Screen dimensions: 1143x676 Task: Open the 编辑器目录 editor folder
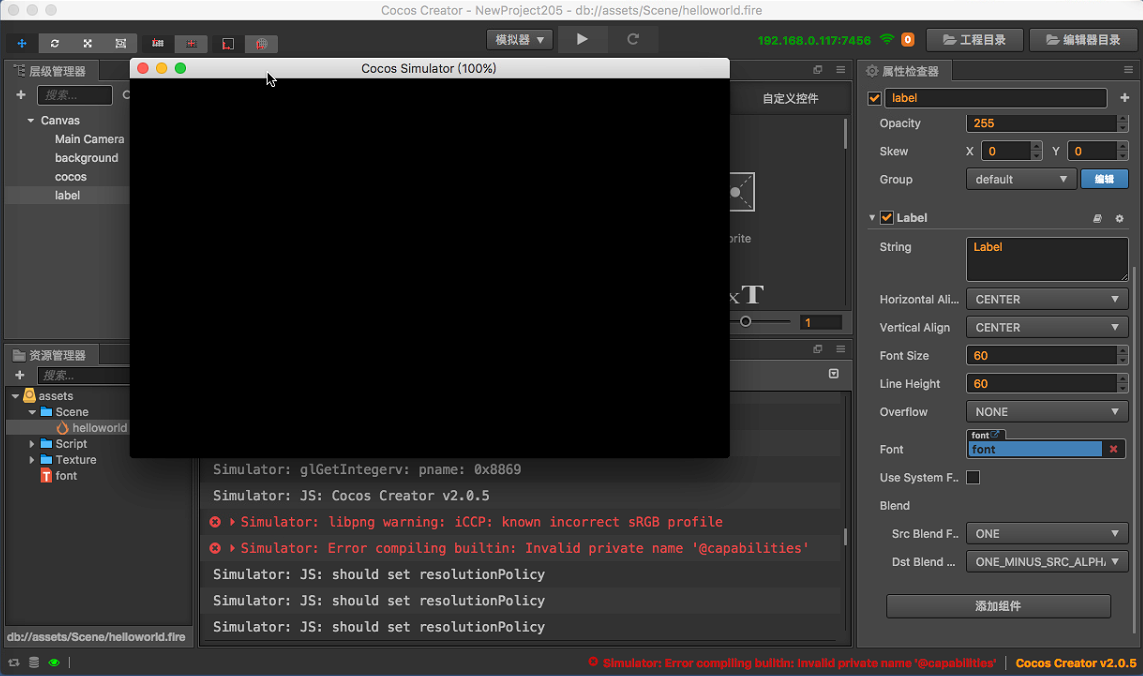1083,40
